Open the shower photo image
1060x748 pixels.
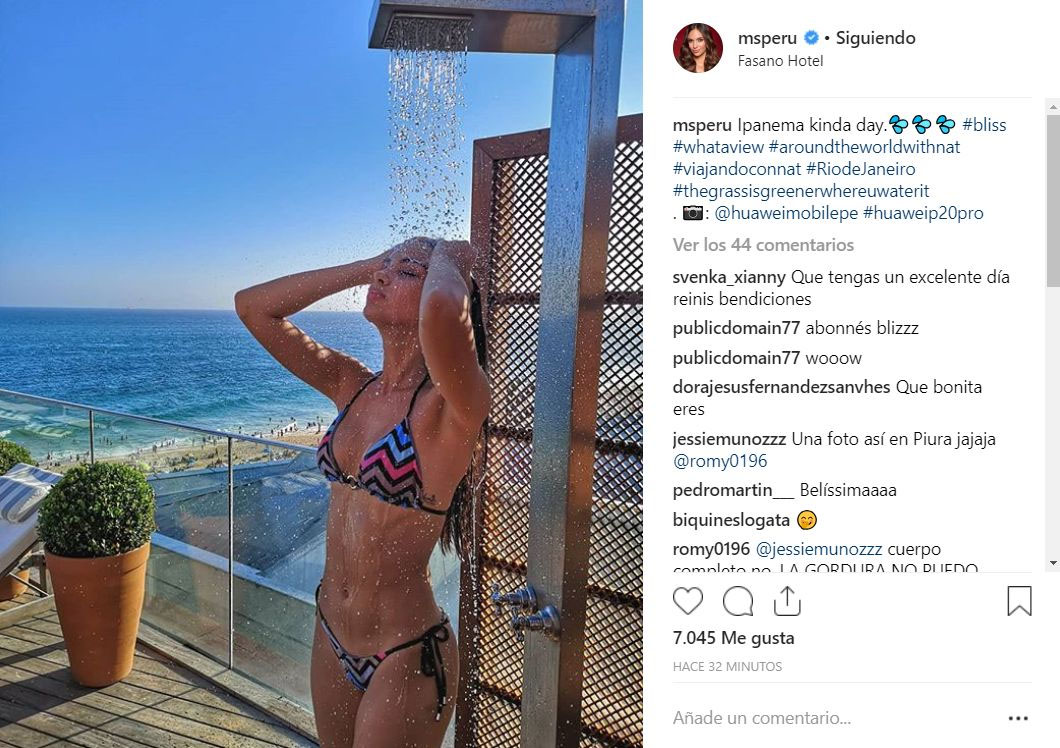321,374
